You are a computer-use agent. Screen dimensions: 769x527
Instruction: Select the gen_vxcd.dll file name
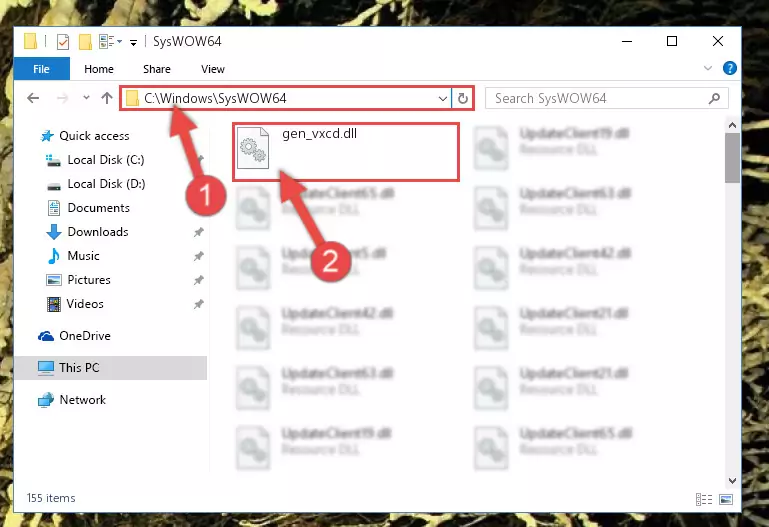pyautogui.click(x=319, y=133)
